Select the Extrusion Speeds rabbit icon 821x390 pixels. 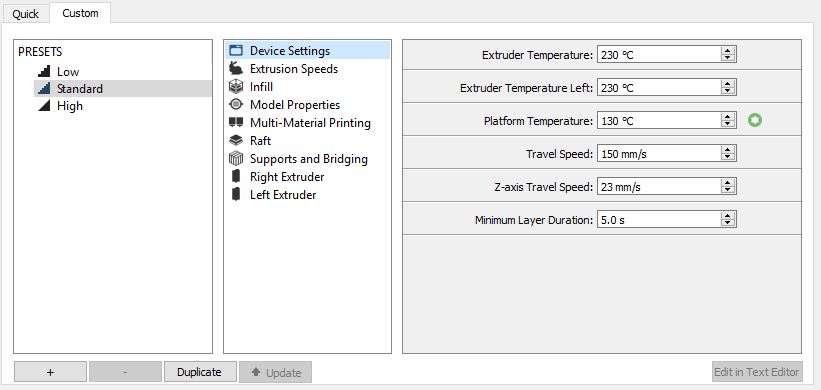[236, 69]
